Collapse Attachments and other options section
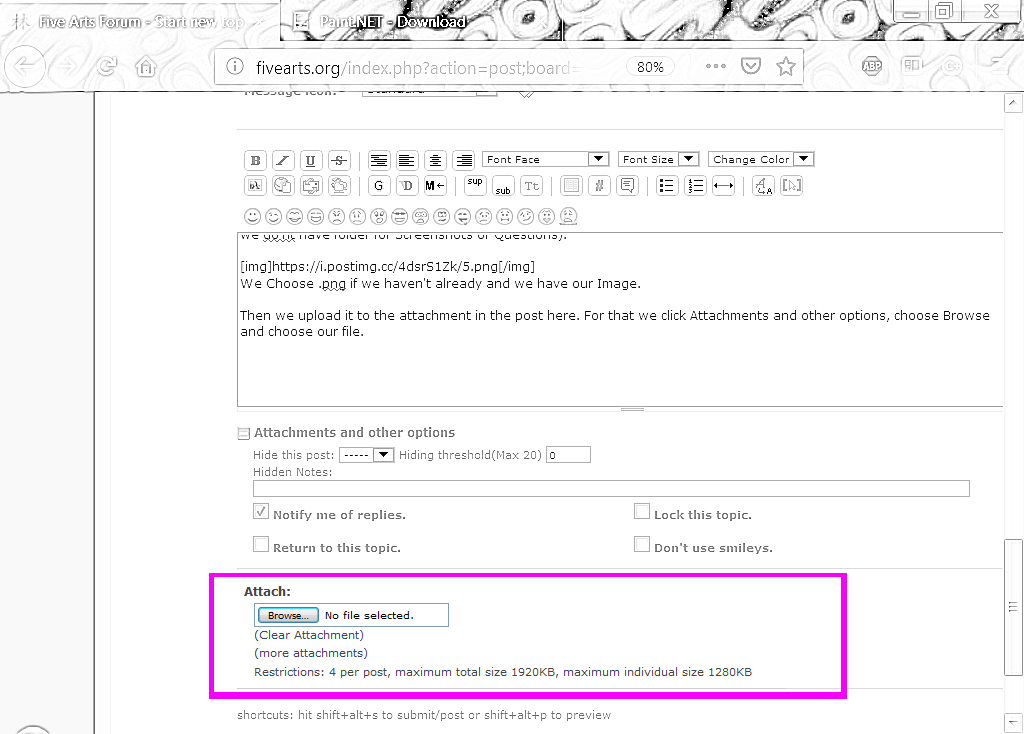 [x=244, y=433]
